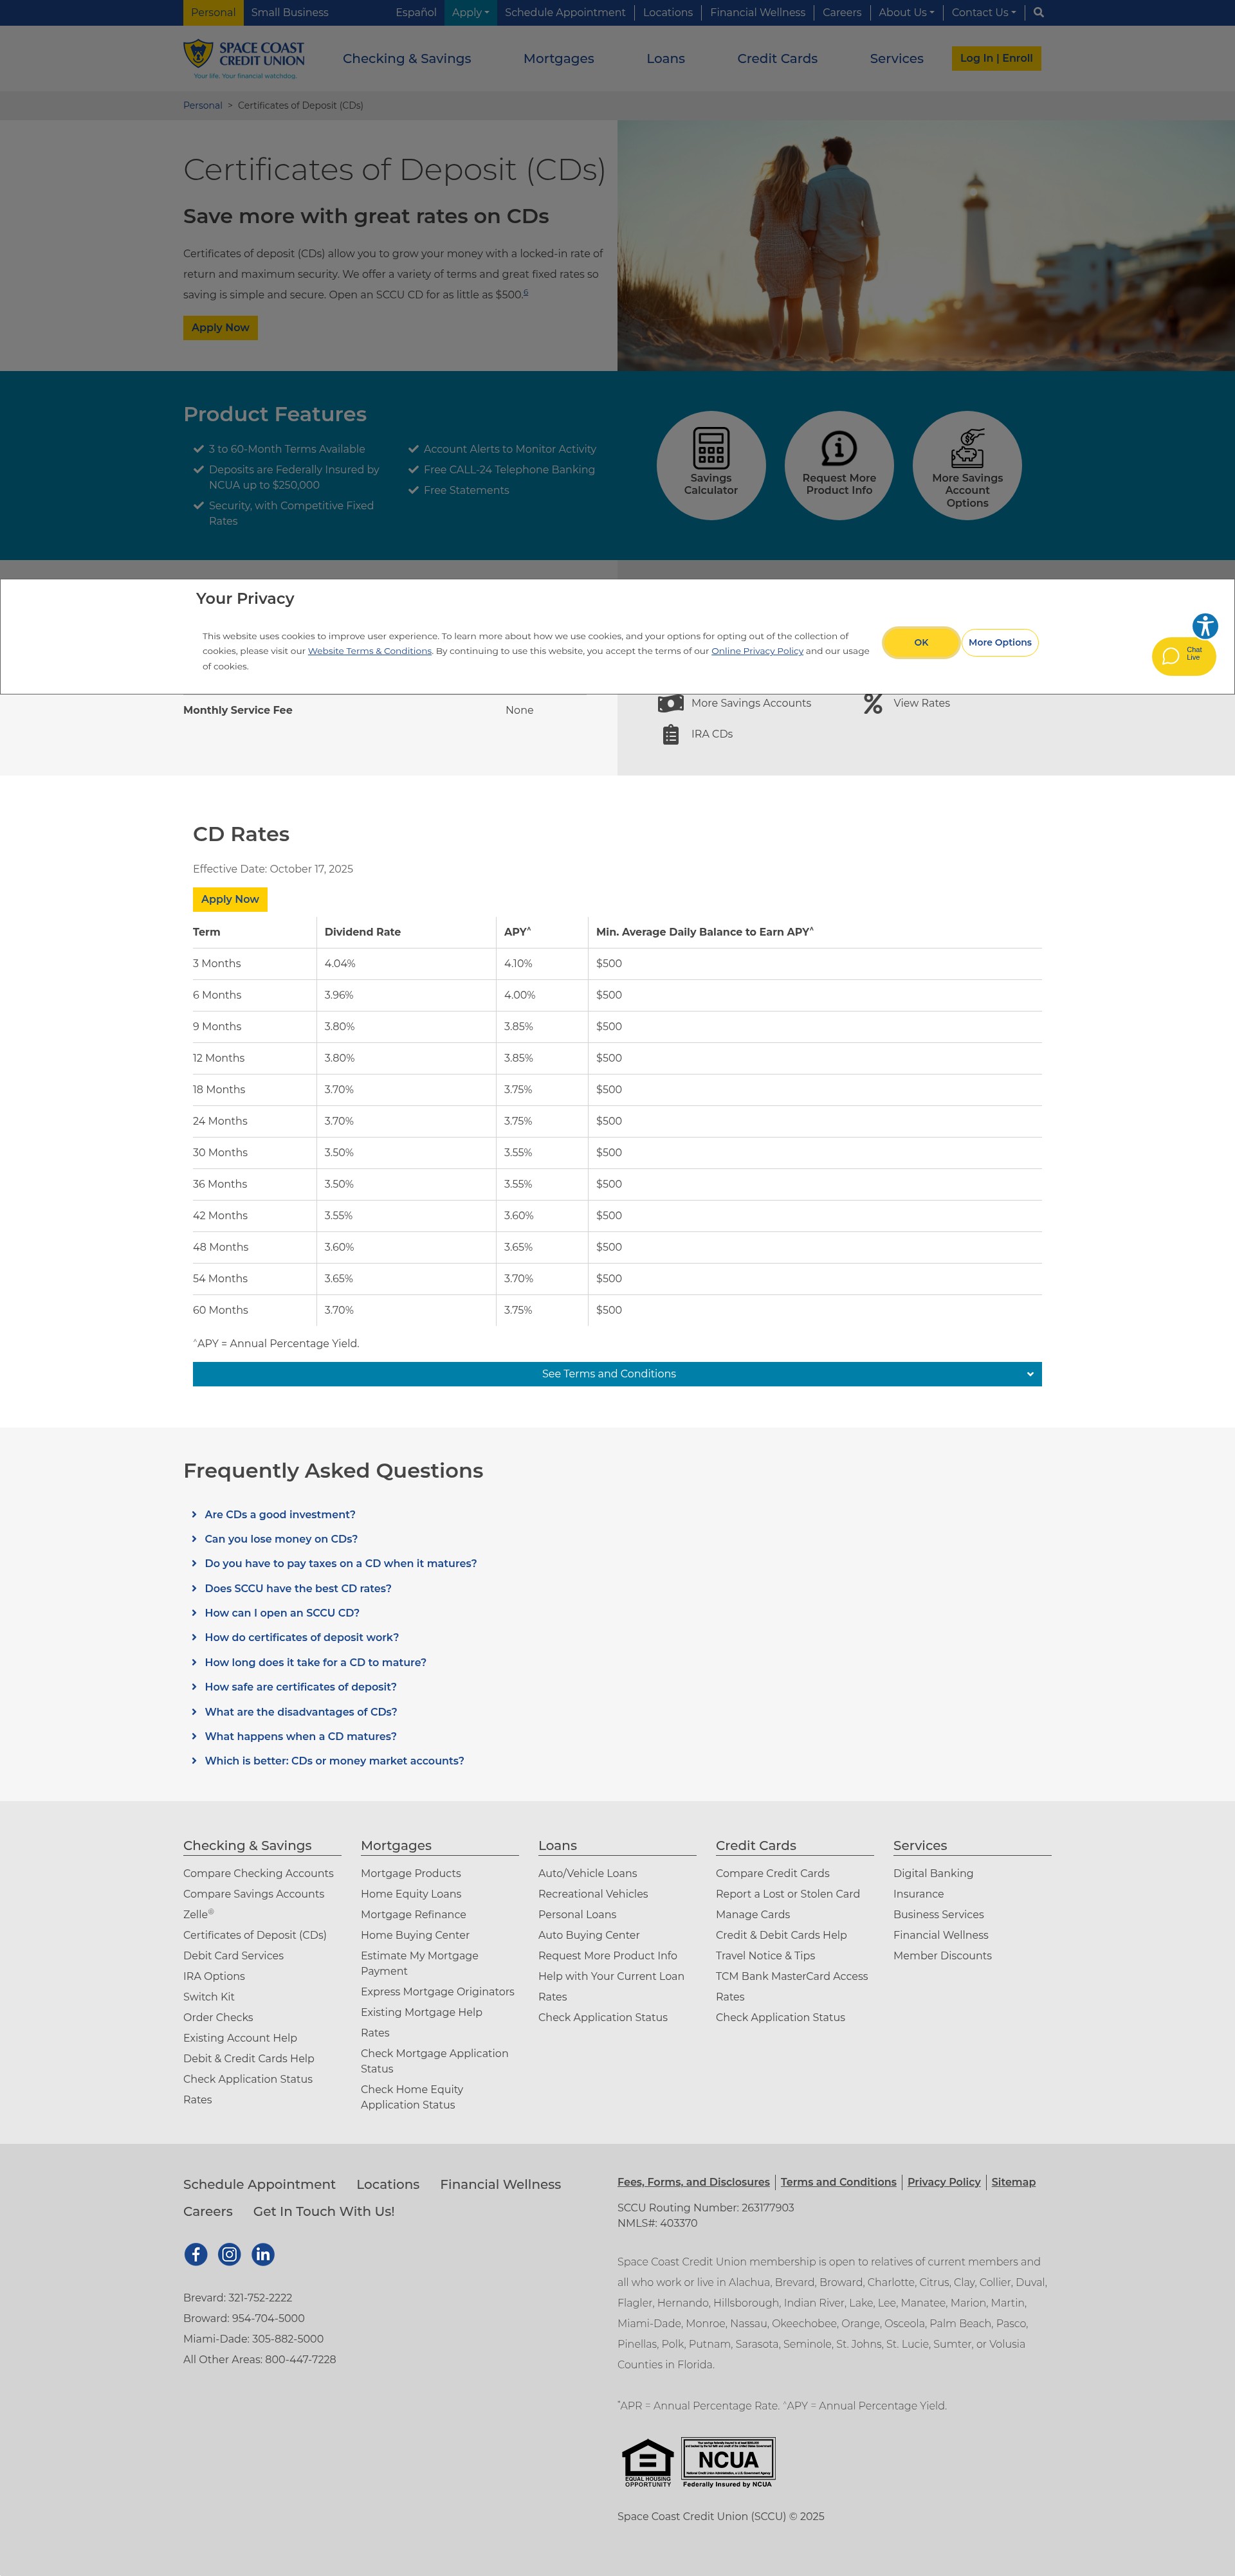
Task: Open the About Us dropdown
Action: pos(906,13)
